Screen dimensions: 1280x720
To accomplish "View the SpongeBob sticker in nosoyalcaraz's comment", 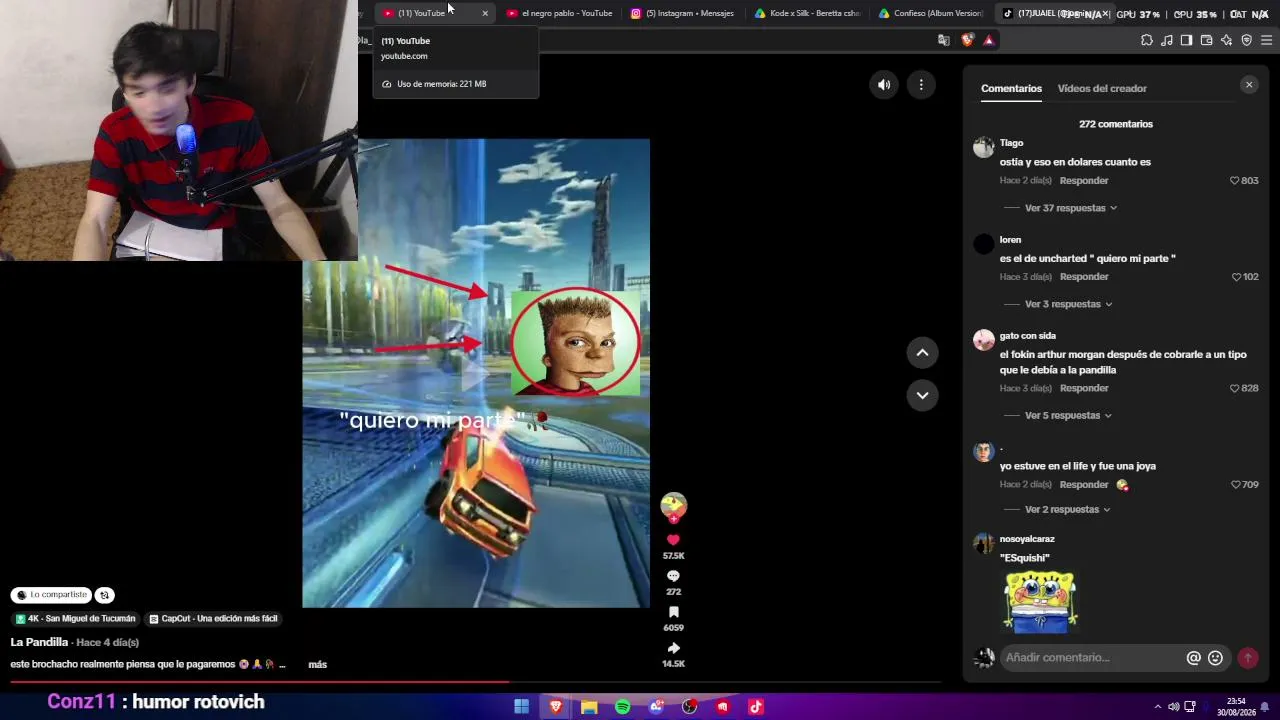I will 1040,601.
